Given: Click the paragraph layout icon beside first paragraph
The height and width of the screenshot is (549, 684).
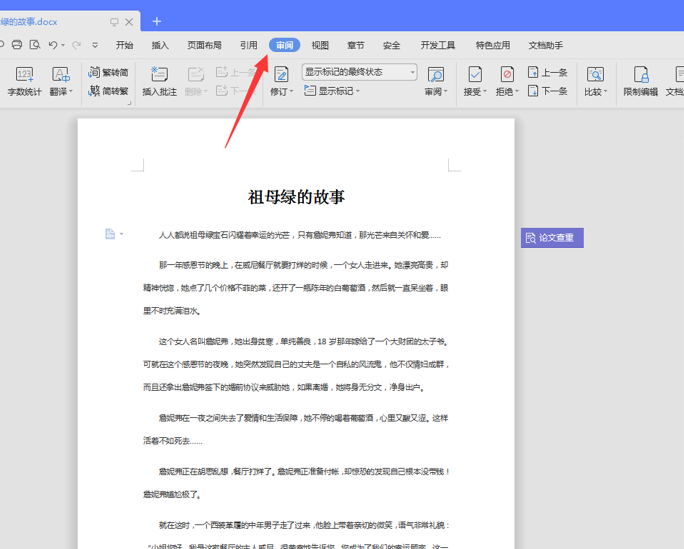Looking at the screenshot, I should pos(110,234).
